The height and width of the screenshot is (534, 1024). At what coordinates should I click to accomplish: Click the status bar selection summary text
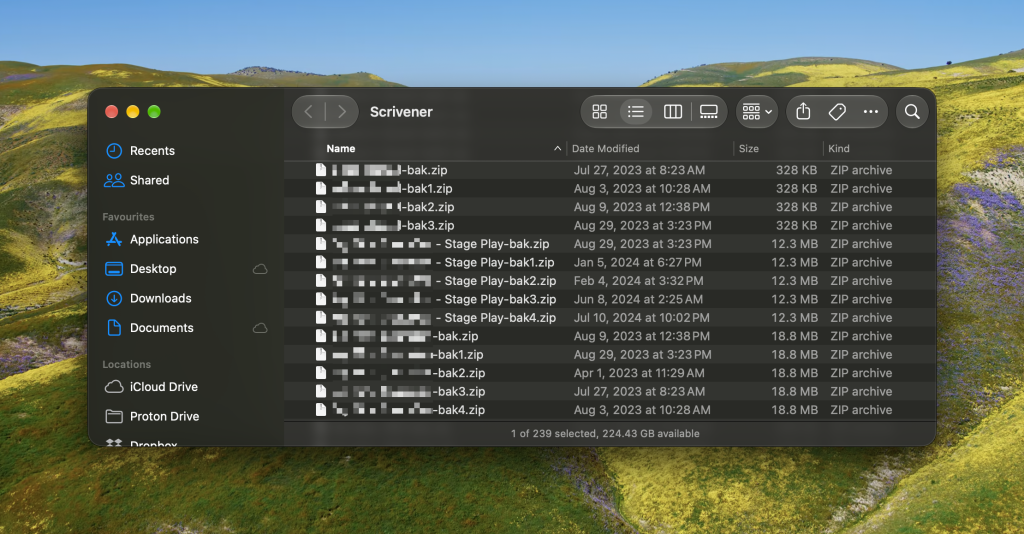(x=605, y=433)
